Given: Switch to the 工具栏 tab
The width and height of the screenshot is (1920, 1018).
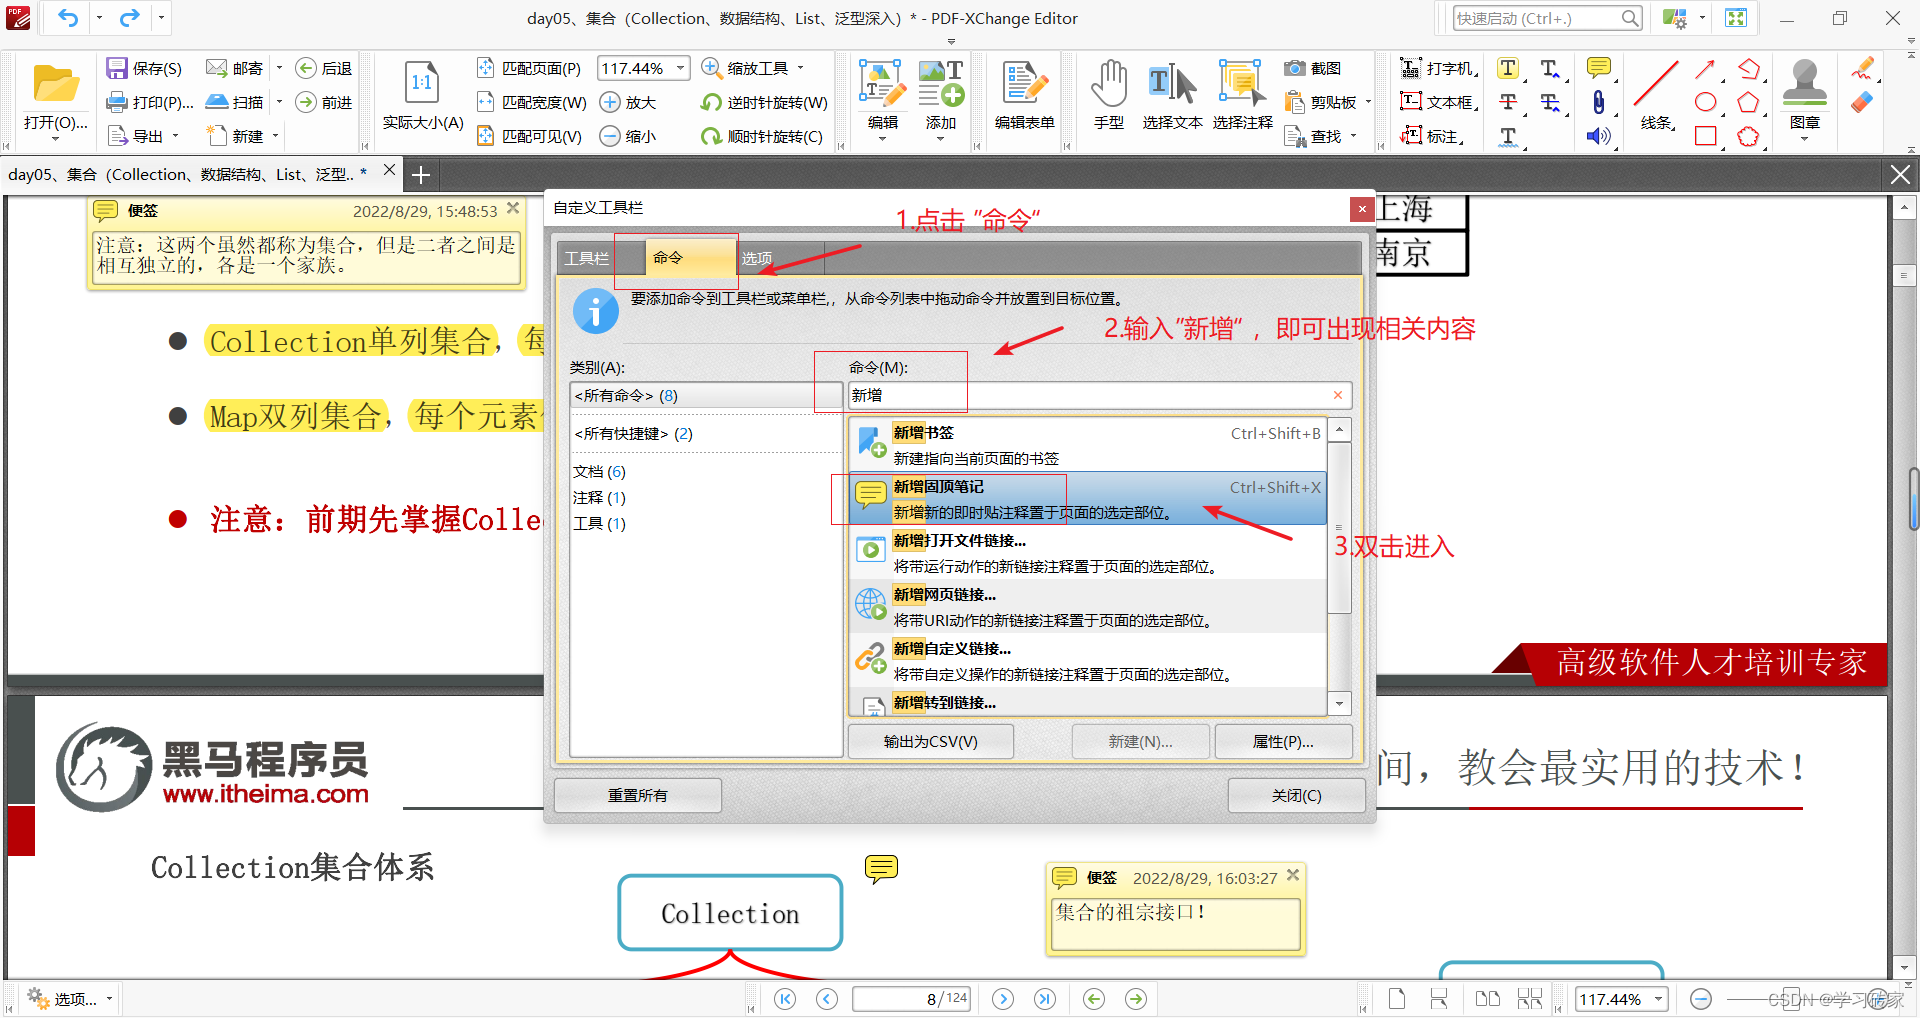Looking at the screenshot, I should [587, 258].
